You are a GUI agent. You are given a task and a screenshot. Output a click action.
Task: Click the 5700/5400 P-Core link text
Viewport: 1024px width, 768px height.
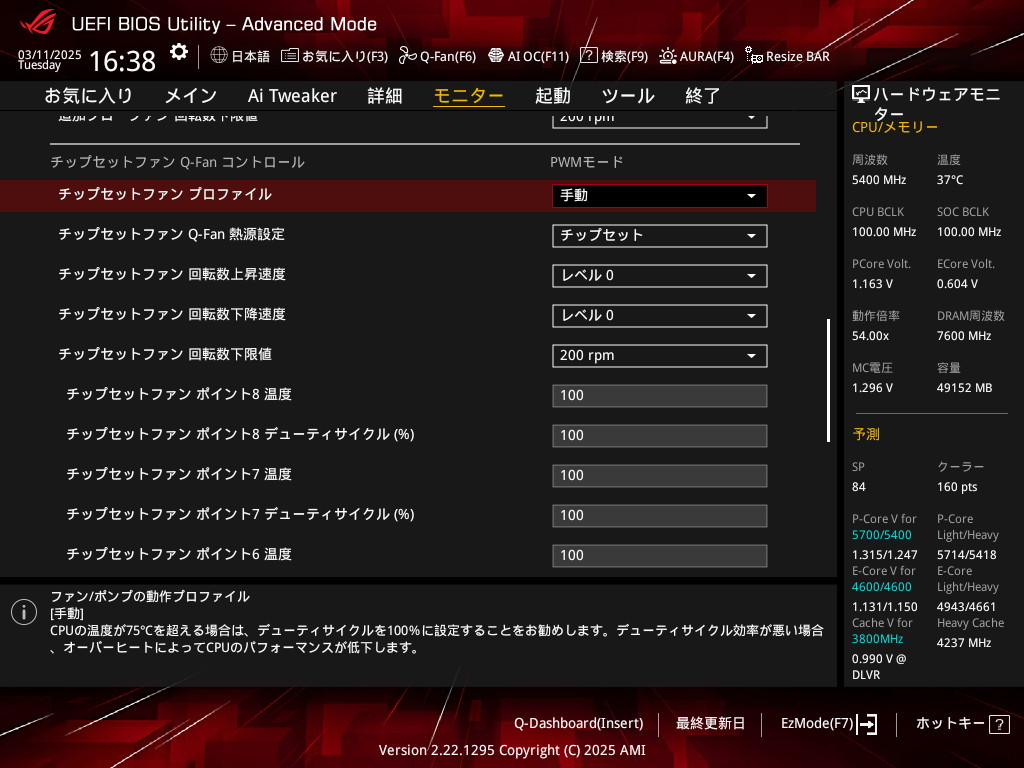(882, 535)
